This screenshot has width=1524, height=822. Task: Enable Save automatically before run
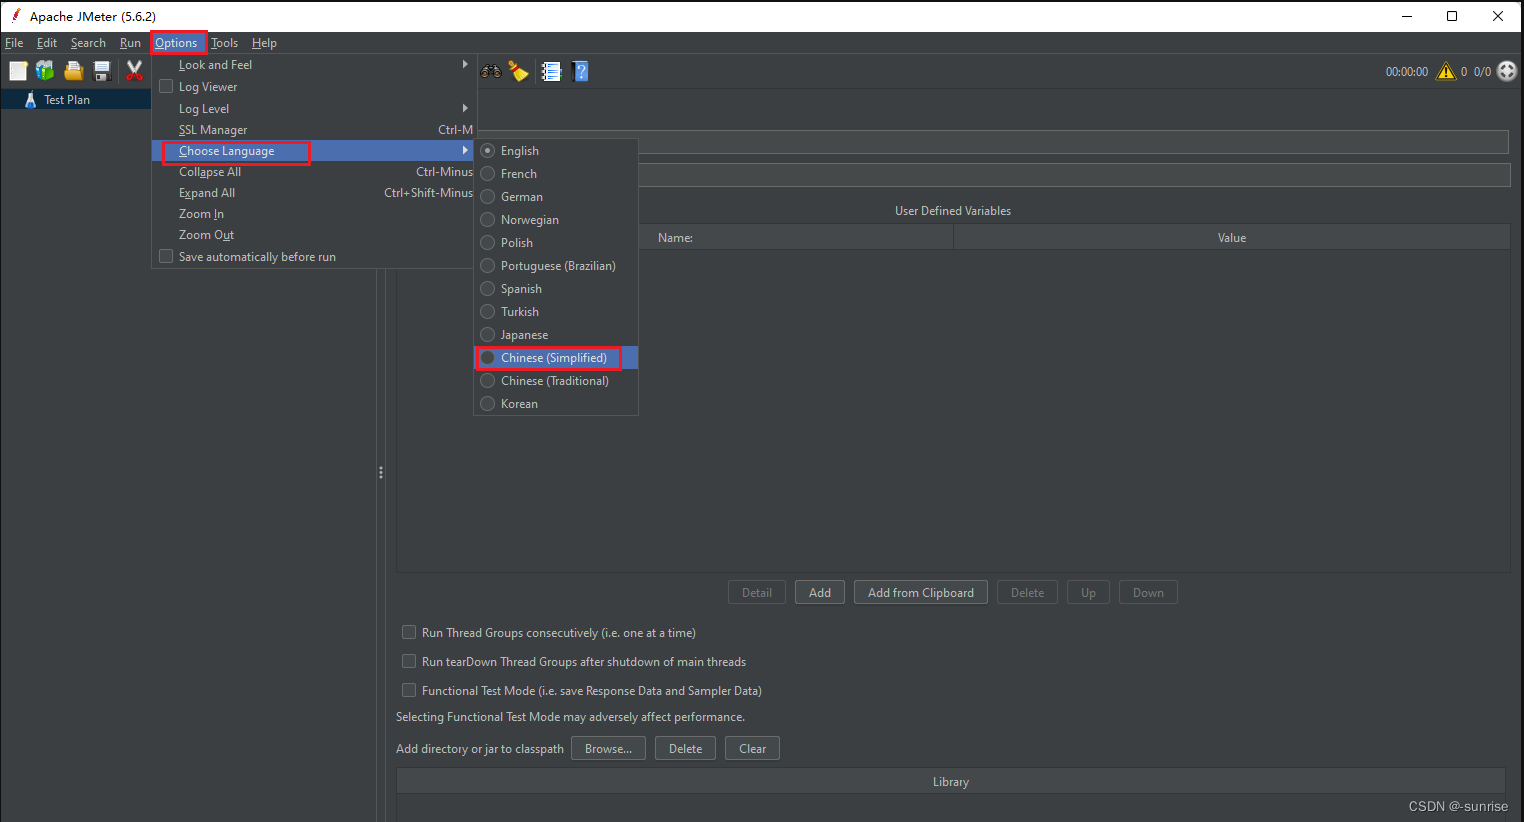[x=166, y=256]
